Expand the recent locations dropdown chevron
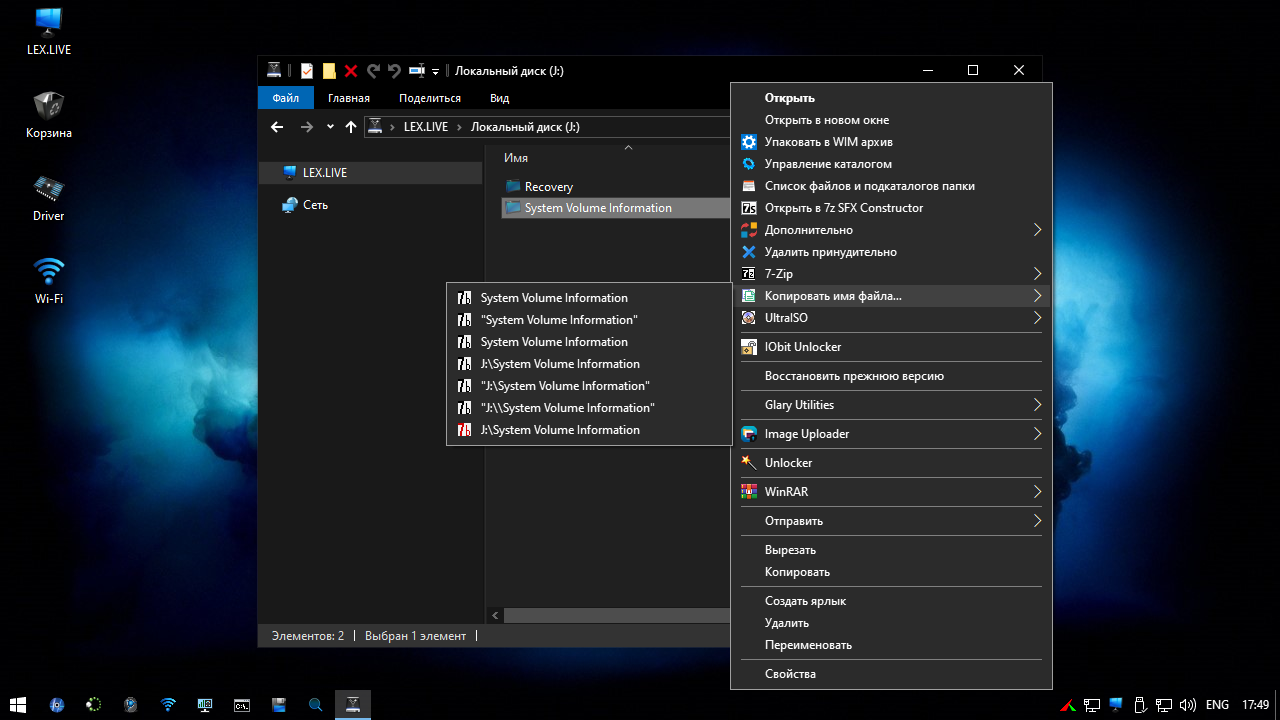 pos(330,127)
